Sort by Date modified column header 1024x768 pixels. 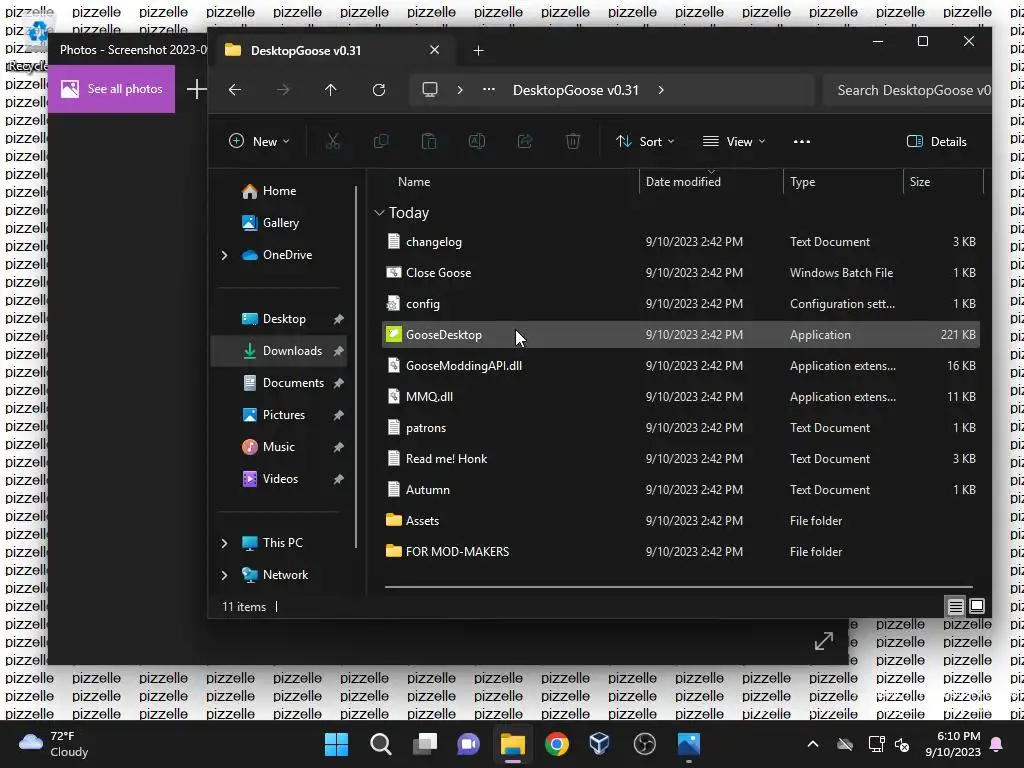(683, 182)
